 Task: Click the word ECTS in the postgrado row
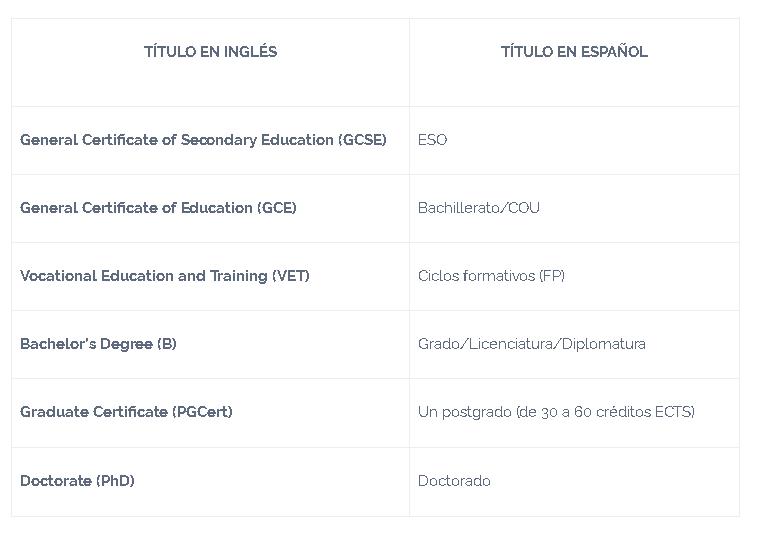point(674,412)
